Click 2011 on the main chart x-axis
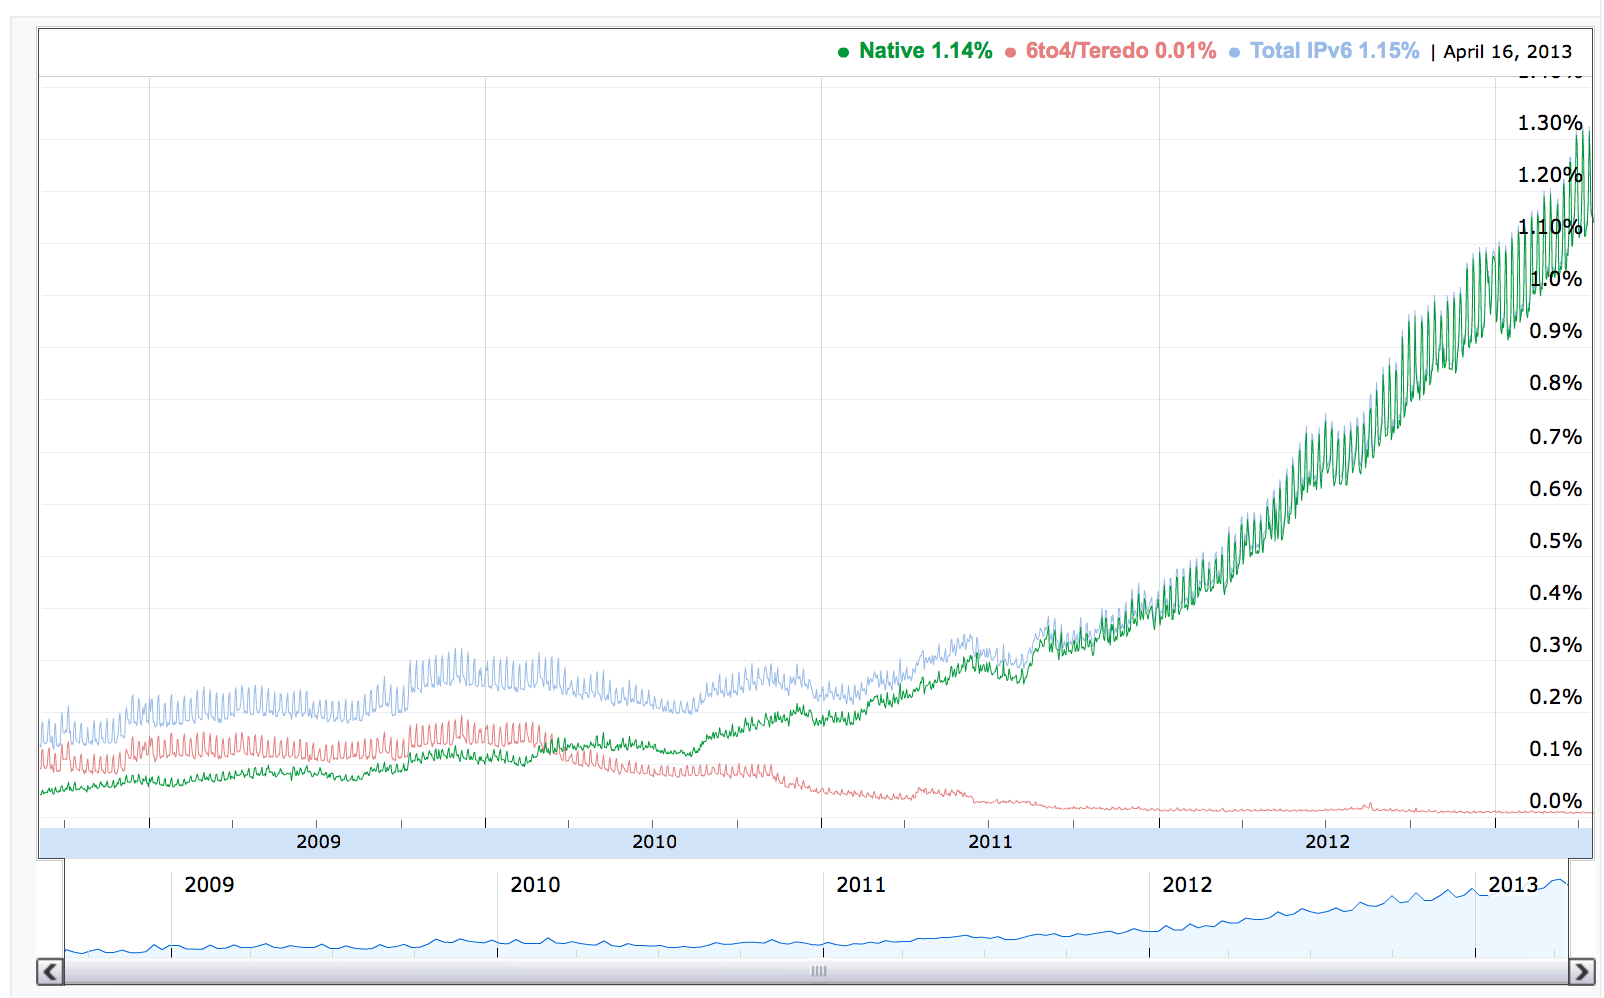Screen dimensions: 1604x998 tap(990, 842)
